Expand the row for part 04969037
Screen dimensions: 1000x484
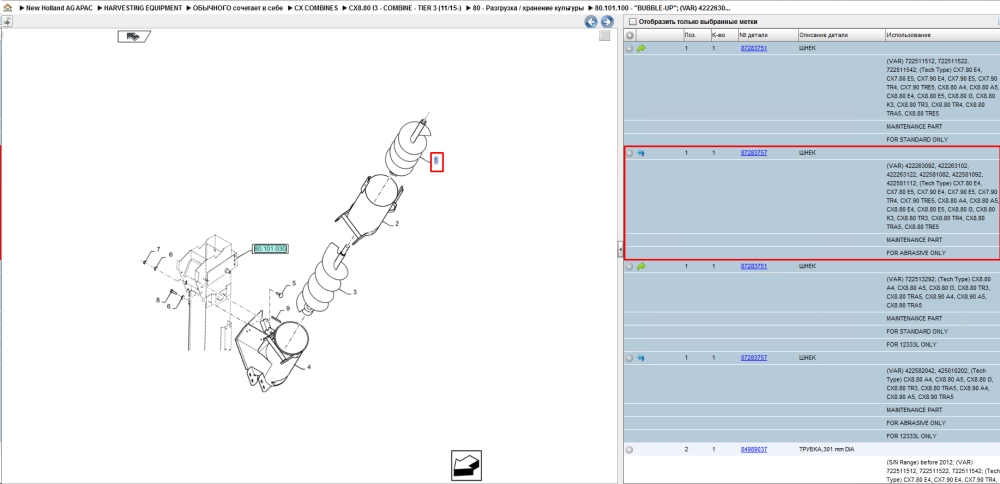tap(629, 450)
